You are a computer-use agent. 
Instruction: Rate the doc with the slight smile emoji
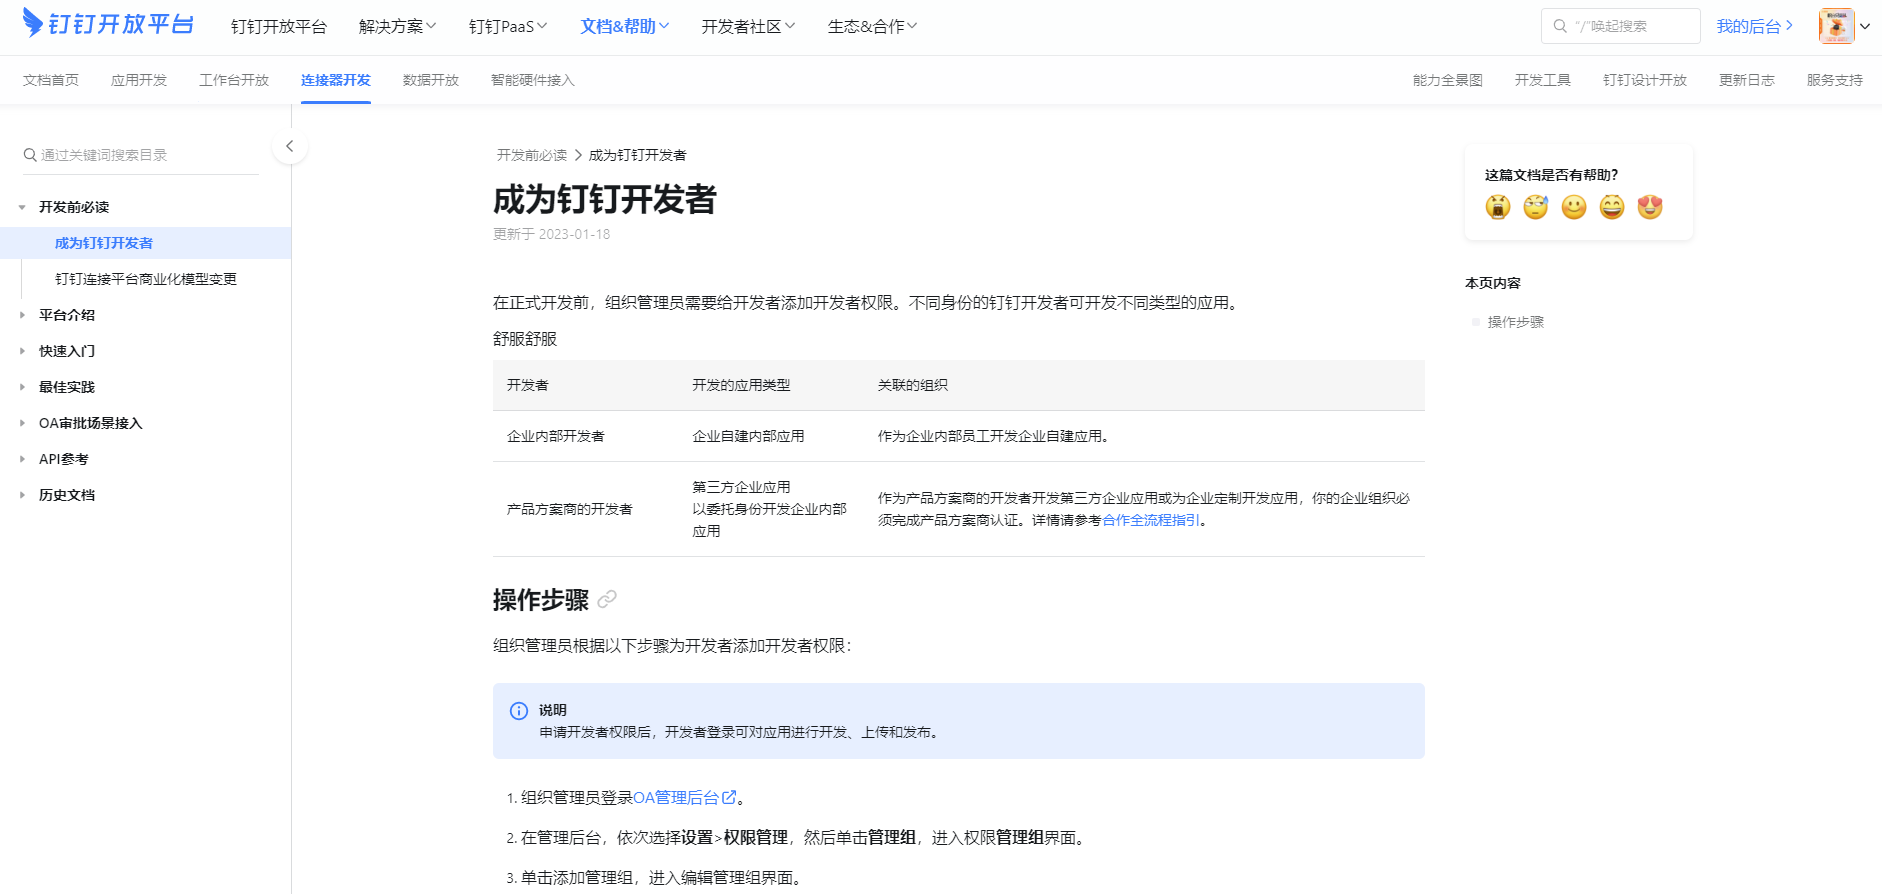(x=1574, y=207)
